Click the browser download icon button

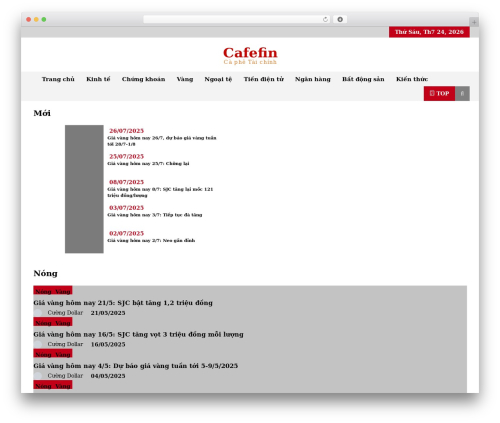point(340,20)
